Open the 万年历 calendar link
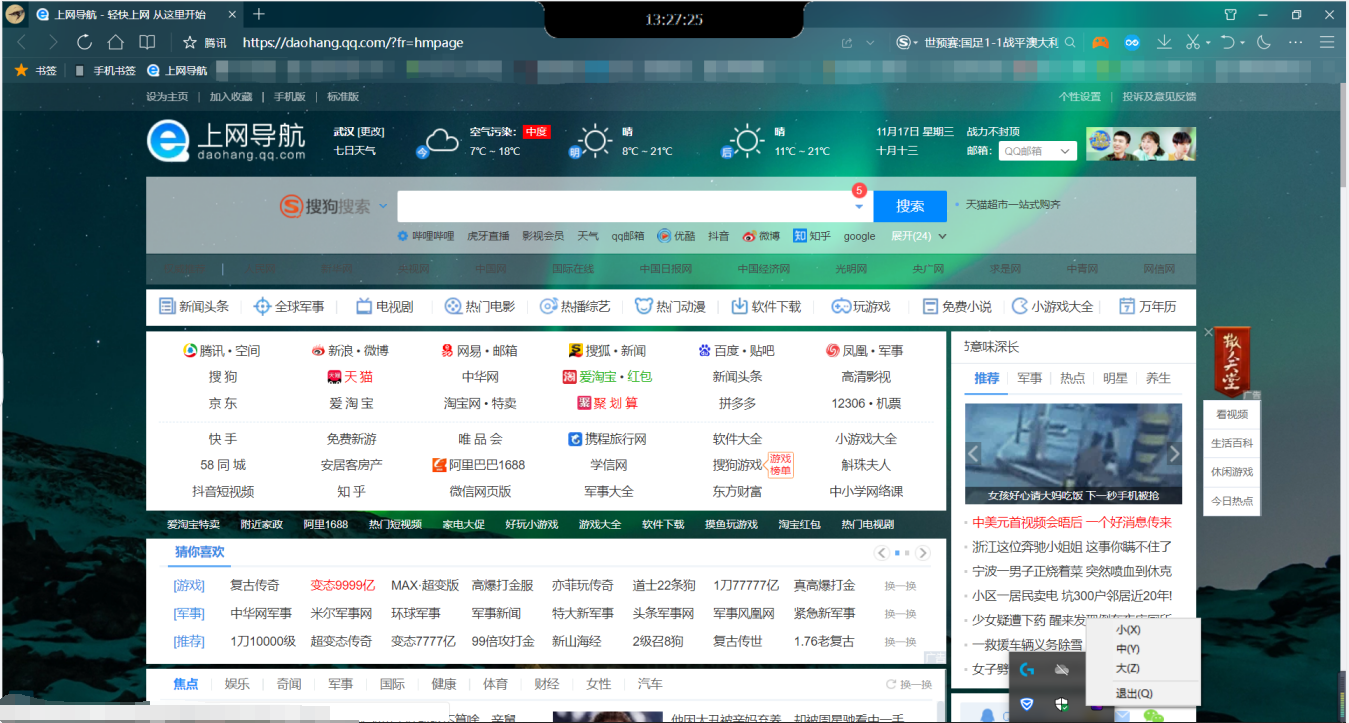The image size is (1349, 723). pos(1147,306)
